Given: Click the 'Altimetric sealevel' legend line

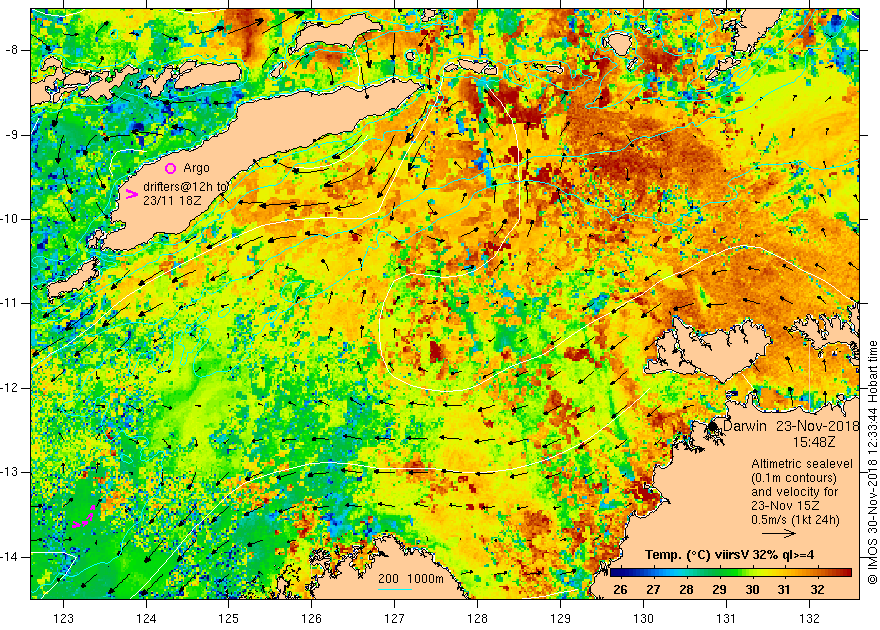Looking at the screenshot, I should 802,464.
